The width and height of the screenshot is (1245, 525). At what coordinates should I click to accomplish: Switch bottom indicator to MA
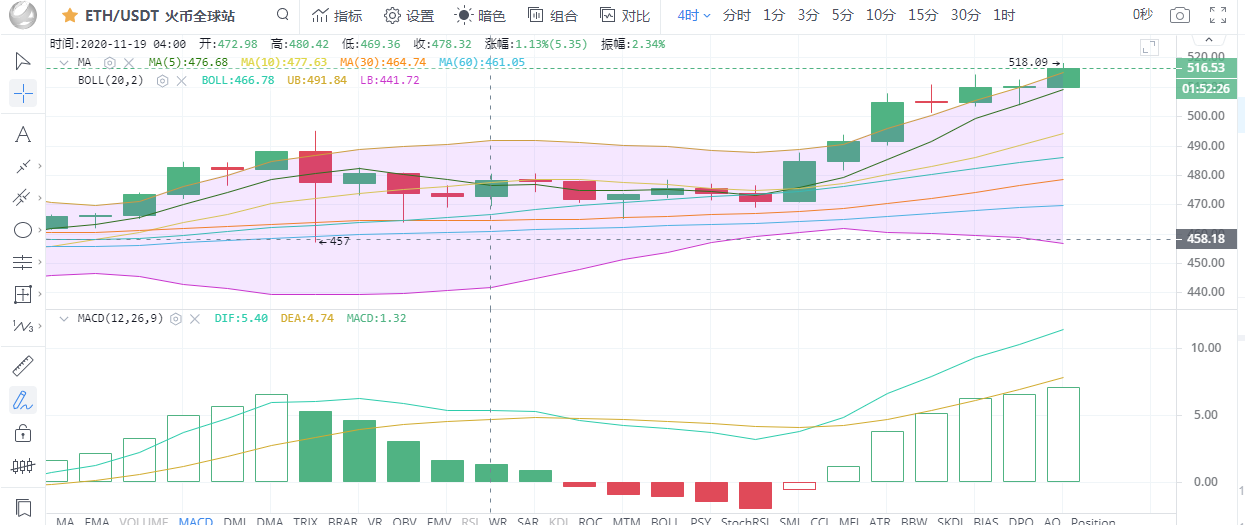(x=65, y=521)
